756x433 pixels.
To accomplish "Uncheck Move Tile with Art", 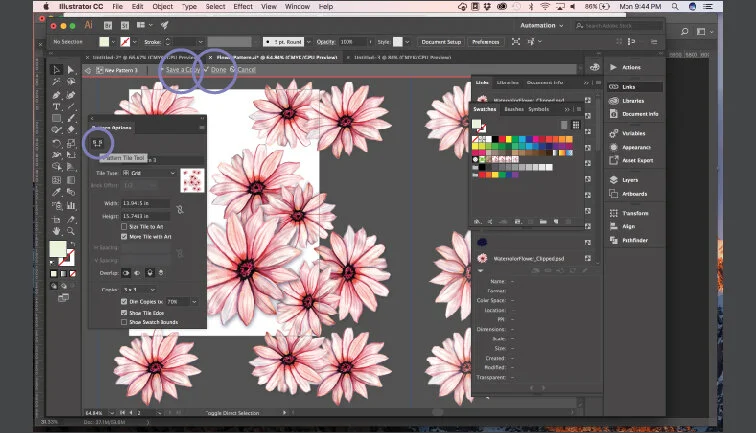I will [x=124, y=237].
